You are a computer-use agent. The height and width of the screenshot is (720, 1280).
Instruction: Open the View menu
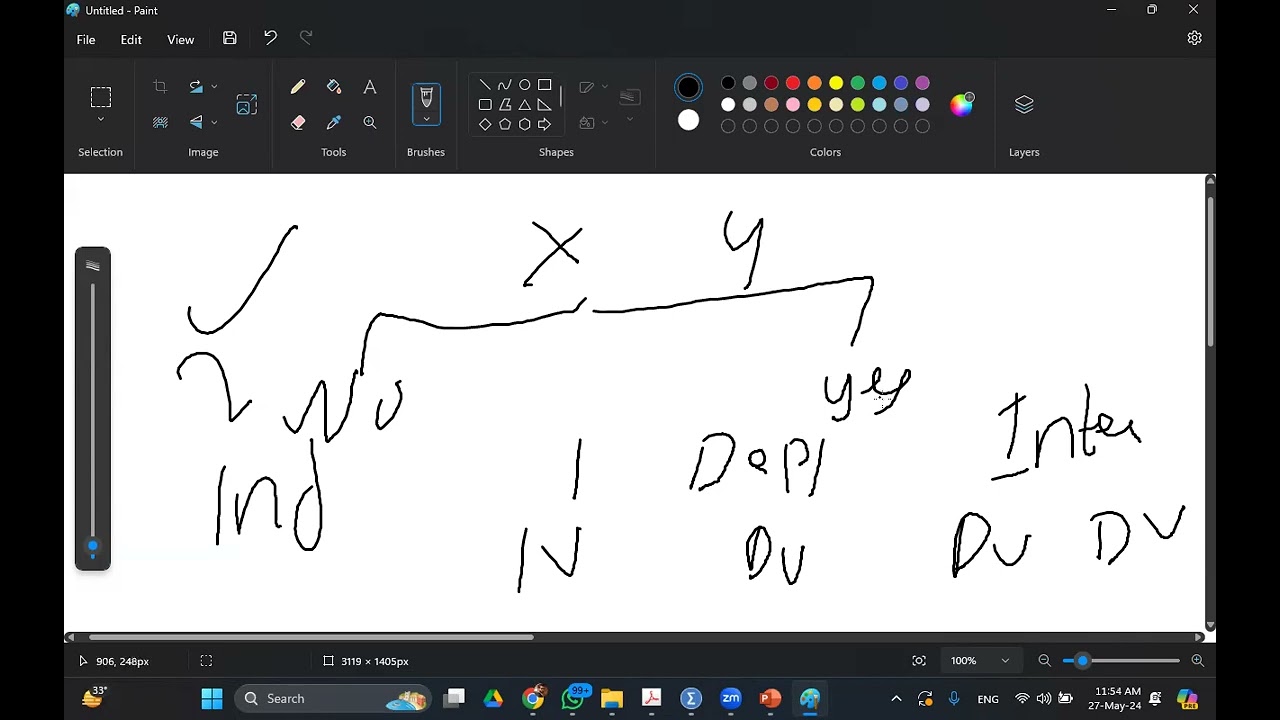click(x=180, y=39)
